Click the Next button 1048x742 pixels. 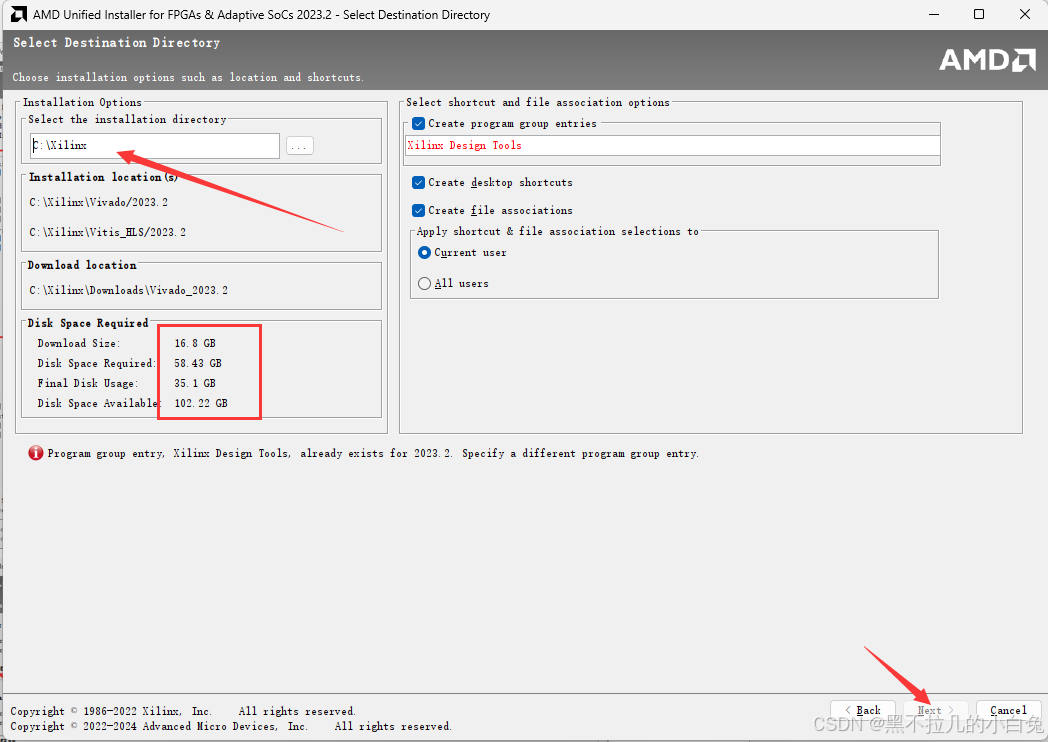click(x=935, y=710)
